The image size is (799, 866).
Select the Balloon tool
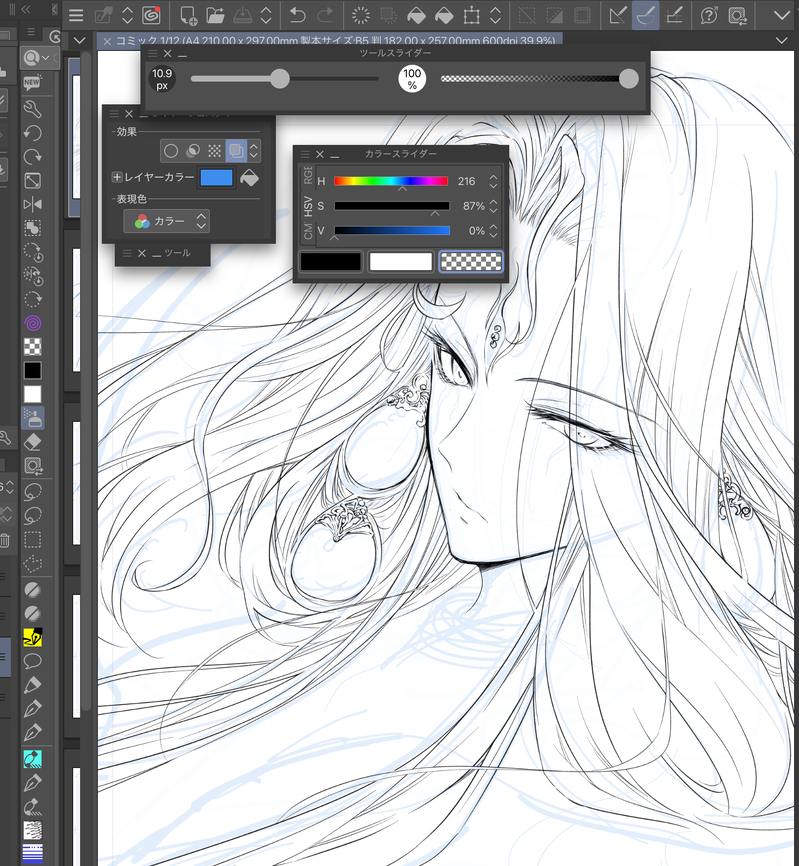pyautogui.click(x=33, y=661)
